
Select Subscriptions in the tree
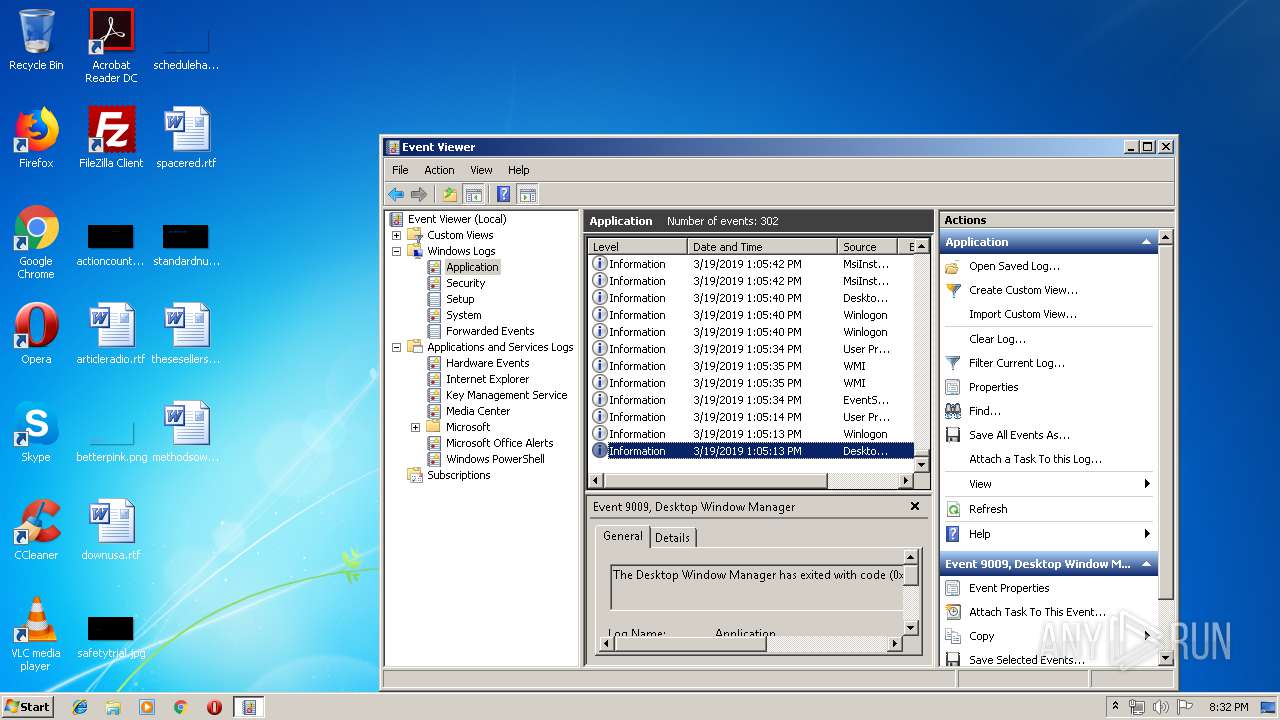pyautogui.click(x=458, y=475)
